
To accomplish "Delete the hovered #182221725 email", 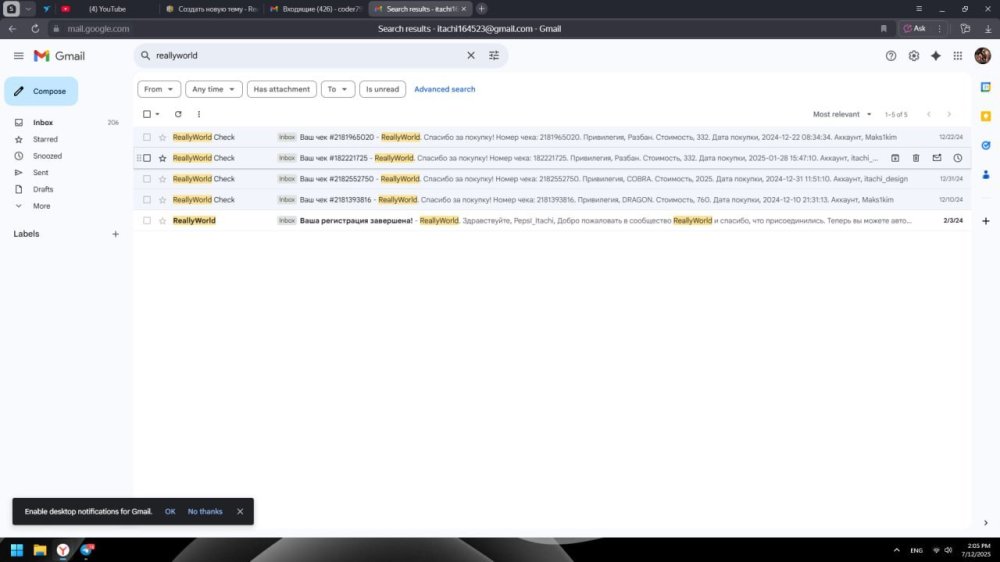I will (916, 158).
